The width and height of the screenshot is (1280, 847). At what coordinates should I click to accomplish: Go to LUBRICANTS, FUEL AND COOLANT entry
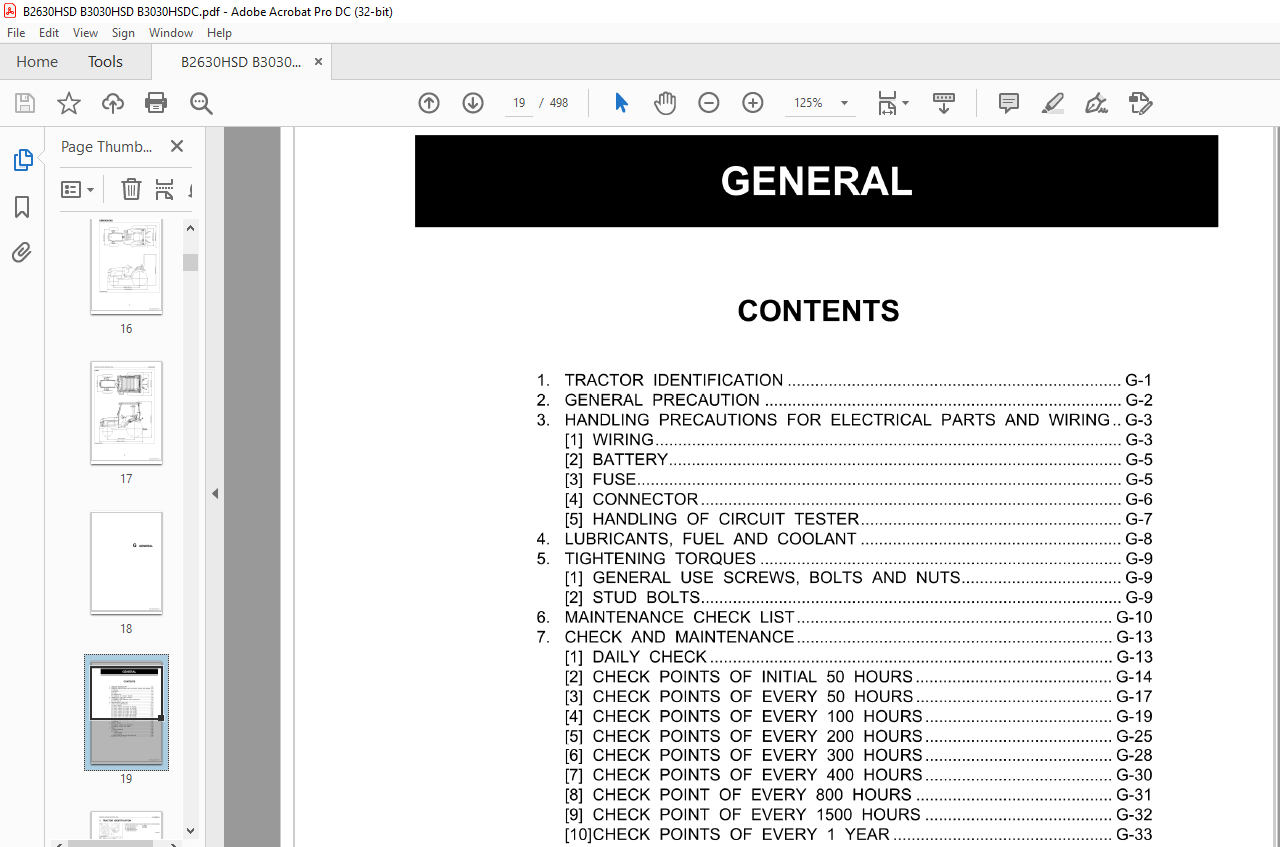coord(844,539)
